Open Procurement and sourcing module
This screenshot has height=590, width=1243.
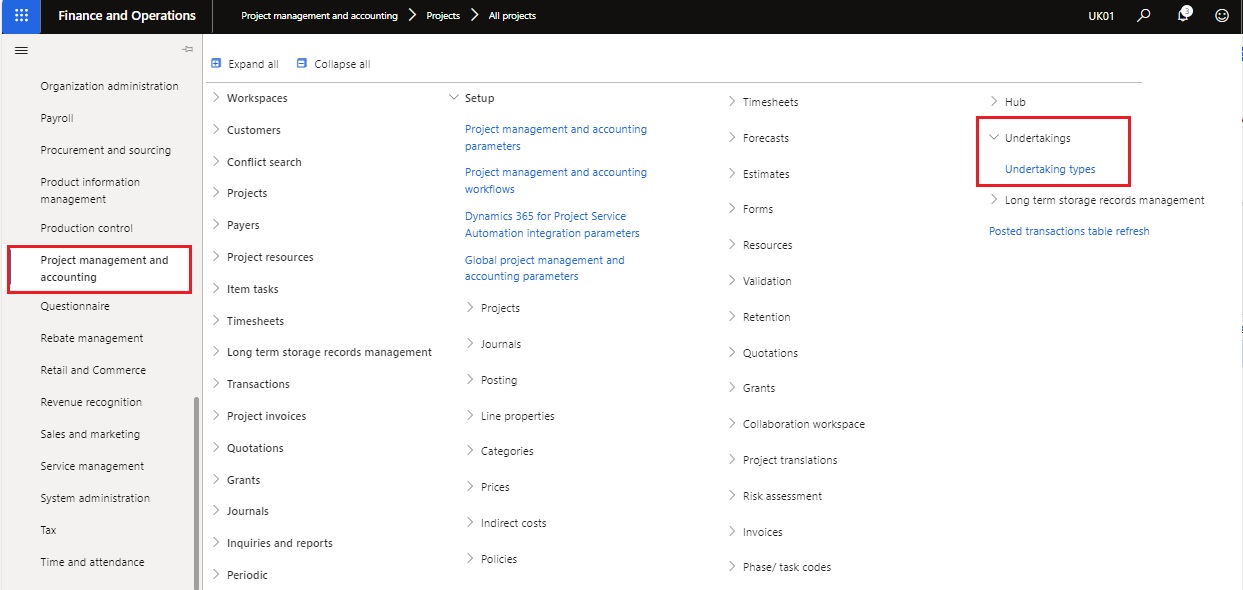point(105,150)
